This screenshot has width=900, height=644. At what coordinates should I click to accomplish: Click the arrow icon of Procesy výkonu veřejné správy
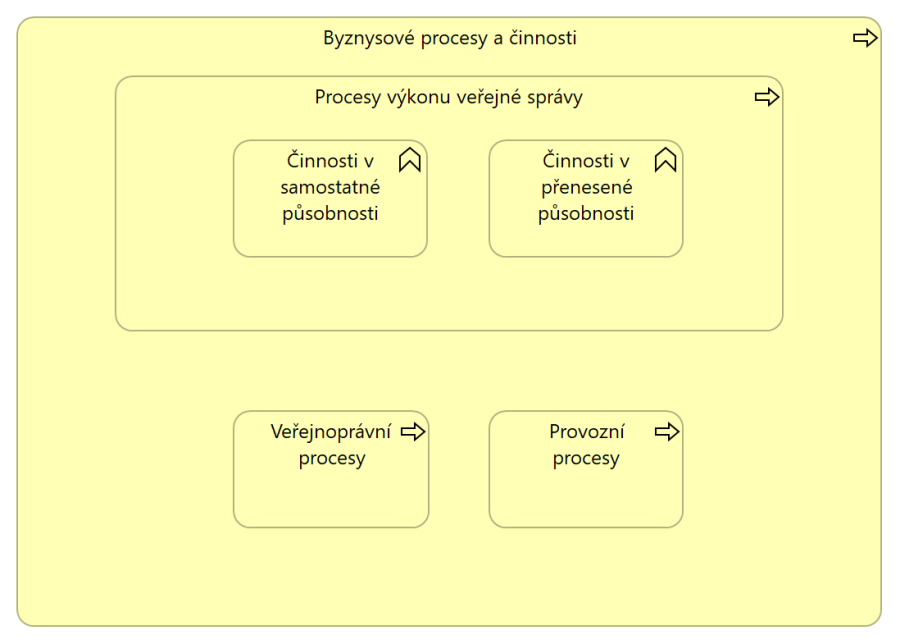[x=766, y=97]
